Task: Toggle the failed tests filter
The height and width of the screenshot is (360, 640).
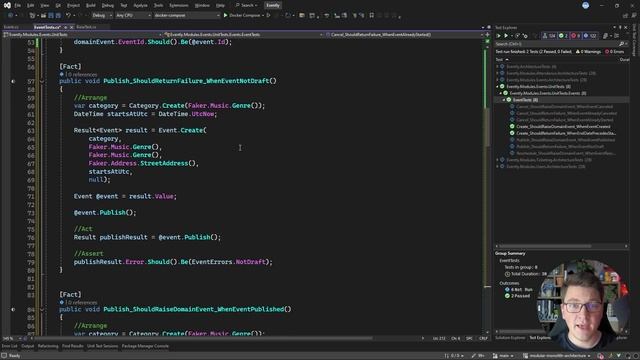Action: point(576,36)
